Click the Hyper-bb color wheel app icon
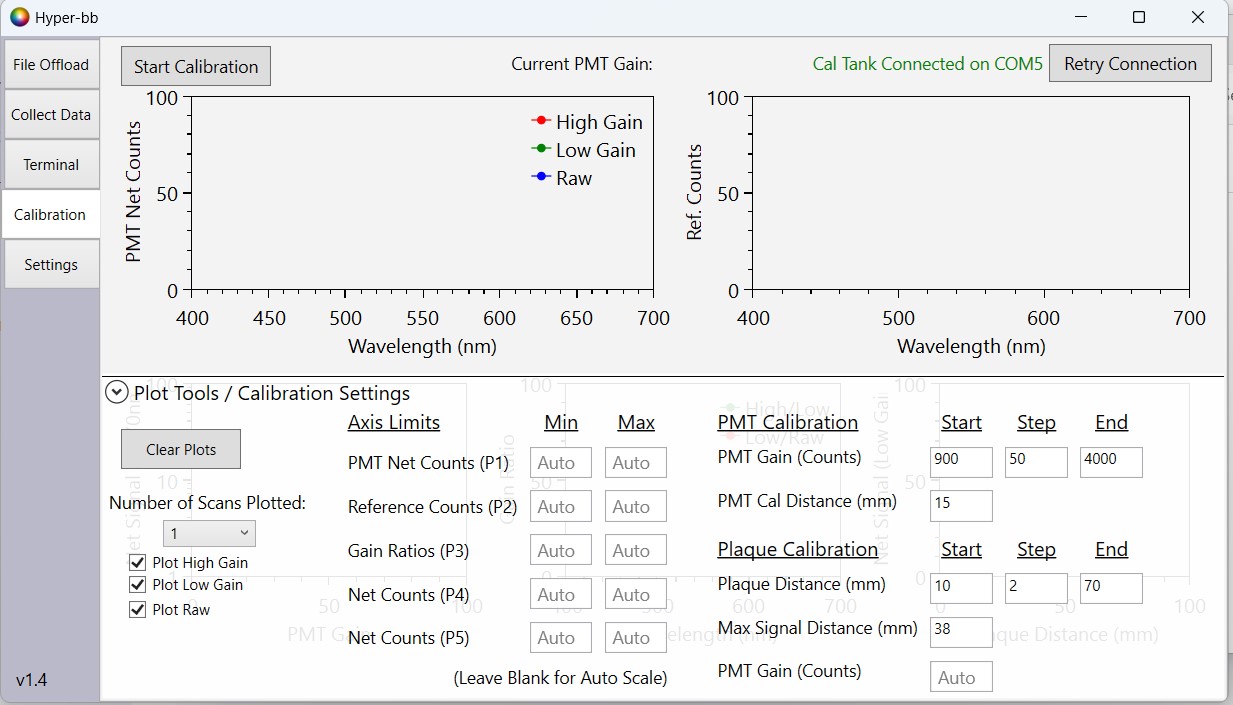The width and height of the screenshot is (1233, 705). click(20, 17)
